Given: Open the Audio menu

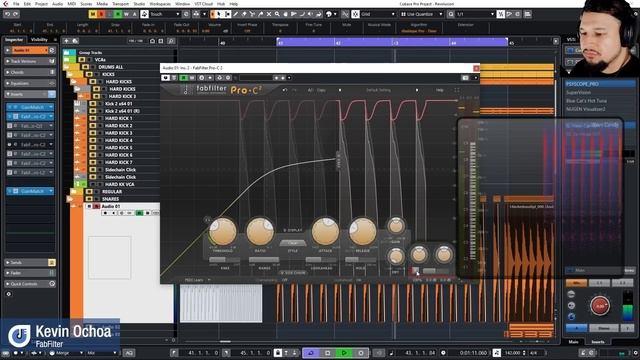Looking at the screenshot, I should pyautogui.click(x=58, y=4).
